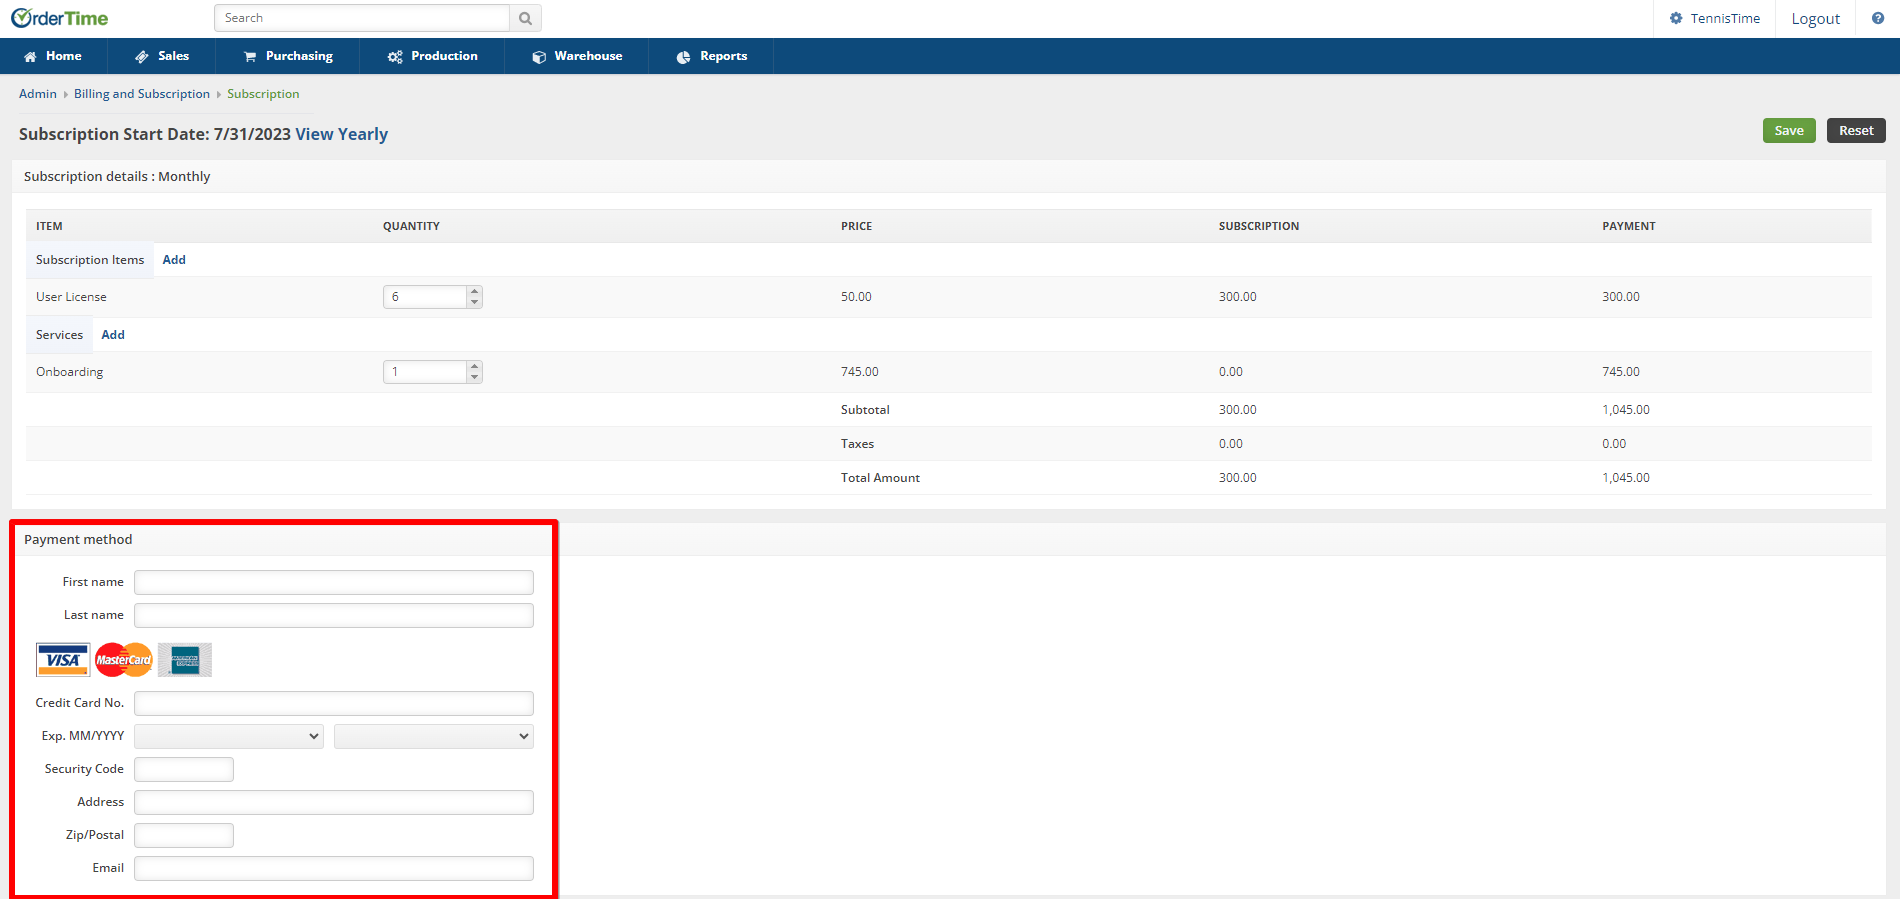Click the Subscription breadcrumb
Image resolution: width=1900 pixels, height=899 pixels.
[x=263, y=94]
